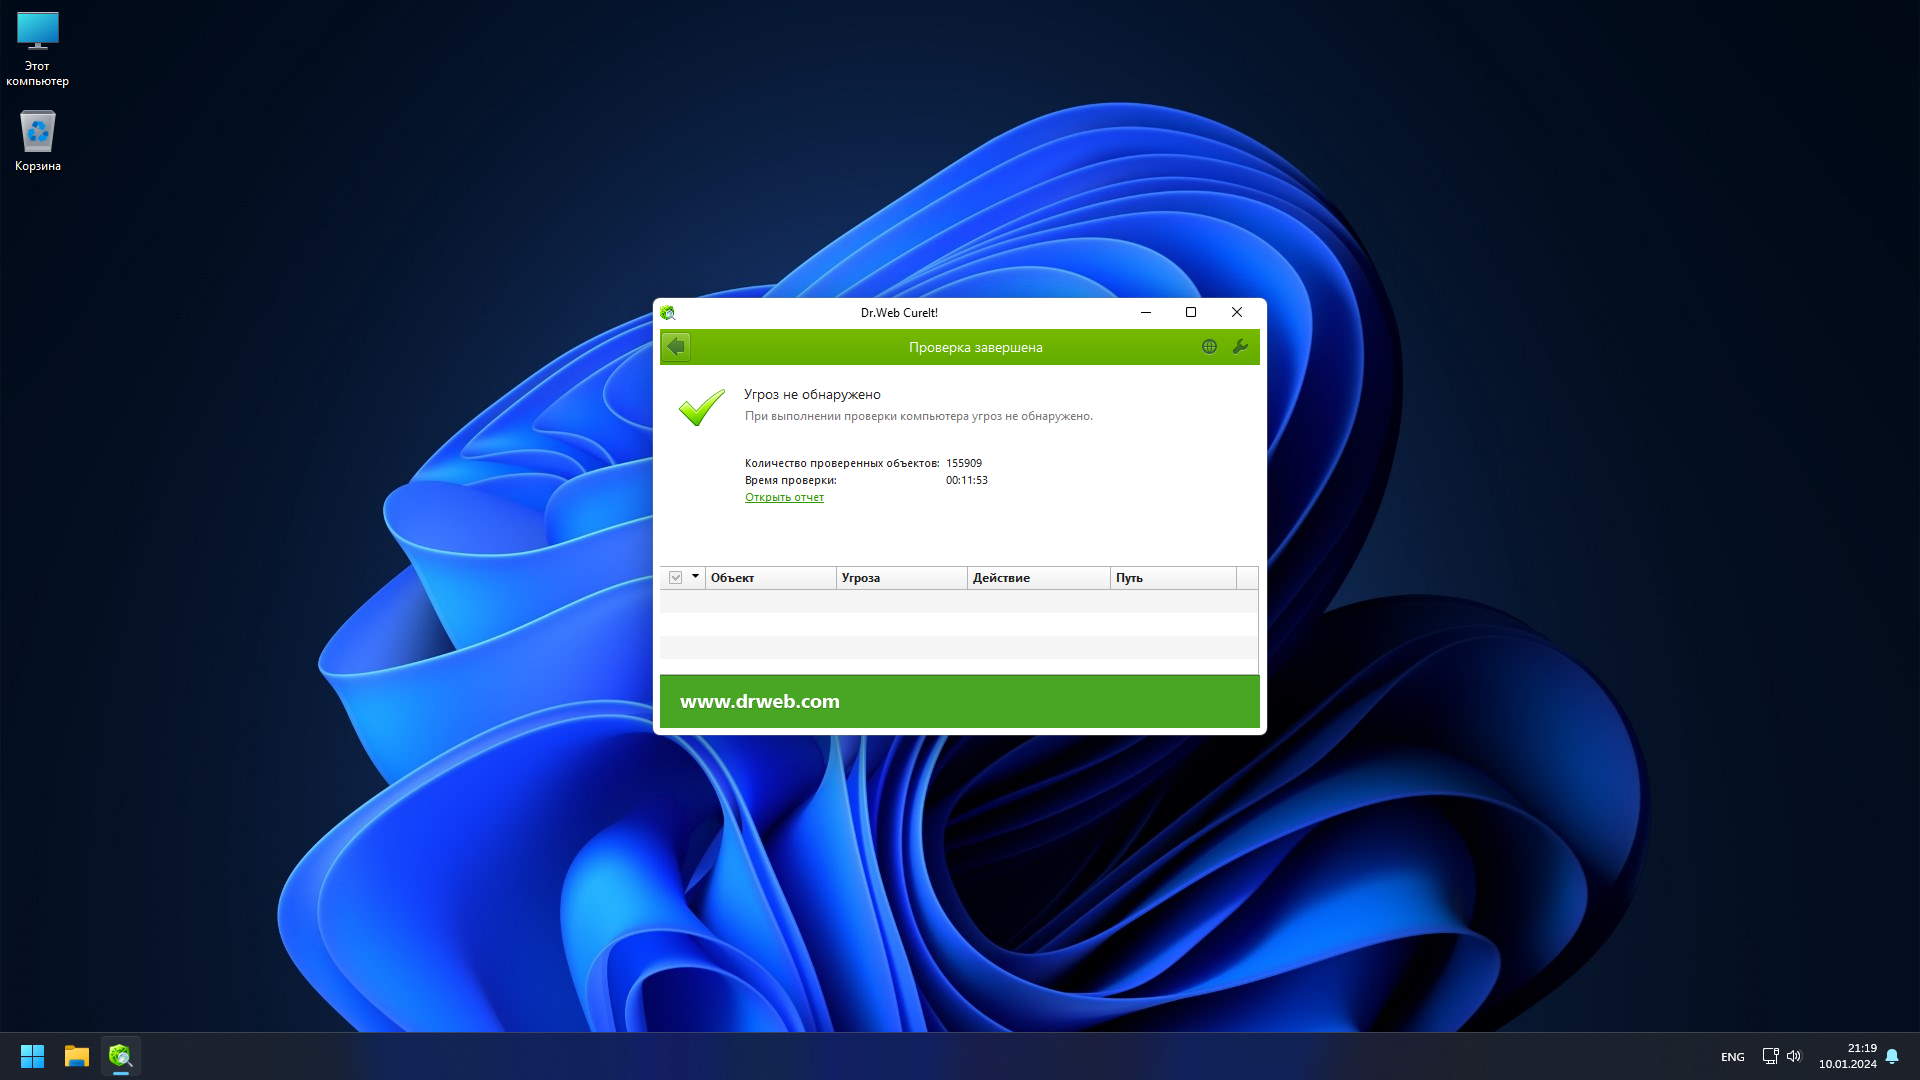Click the Dr.Web CureIt taskbar icon
Screen dimensions: 1920x1080
coord(121,1056)
